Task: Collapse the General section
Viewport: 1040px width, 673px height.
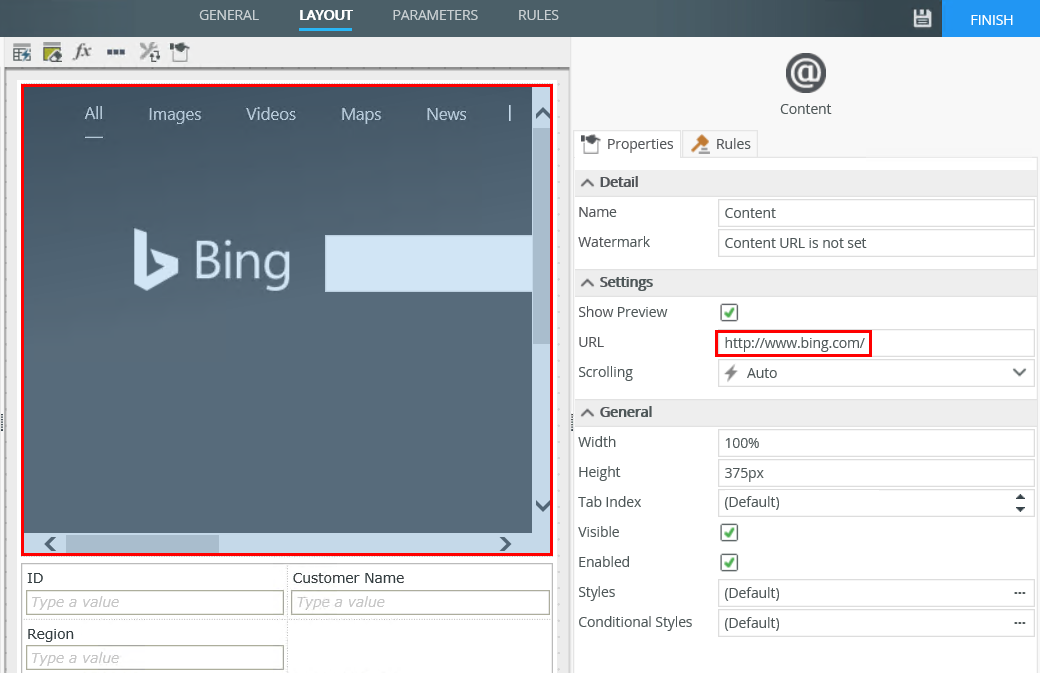Action: coord(588,412)
